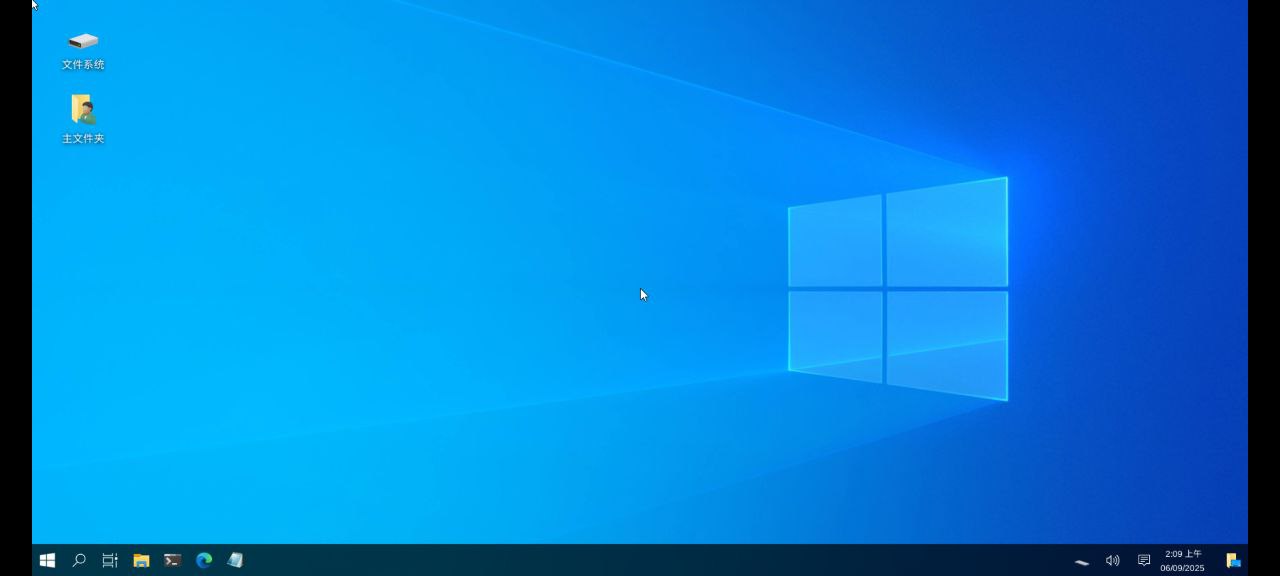
Task: Open the terminal from the taskbar
Action: [172, 560]
